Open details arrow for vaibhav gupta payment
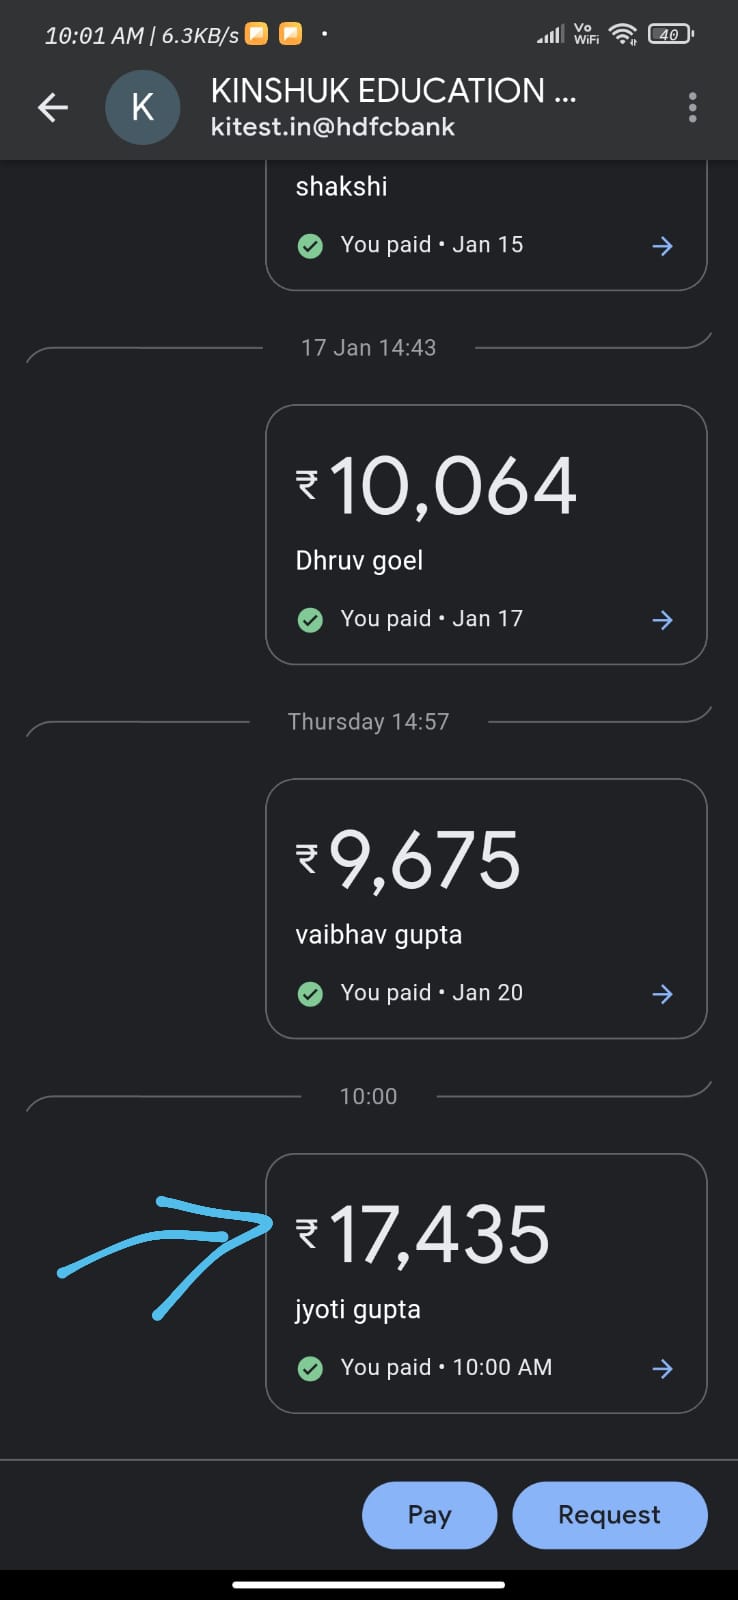This screenshot has width=738, height=1600. (662, 994)
